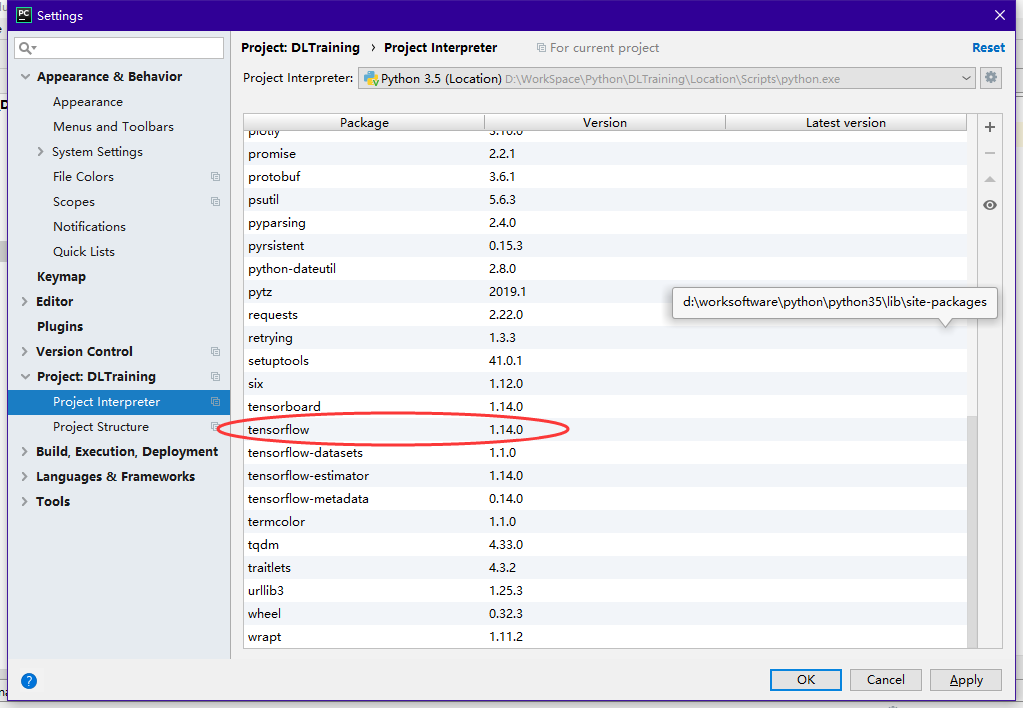This screenshot has width=1023, height=708.
Task: Sort by the Package column header
Action: [x=364, y=123]
